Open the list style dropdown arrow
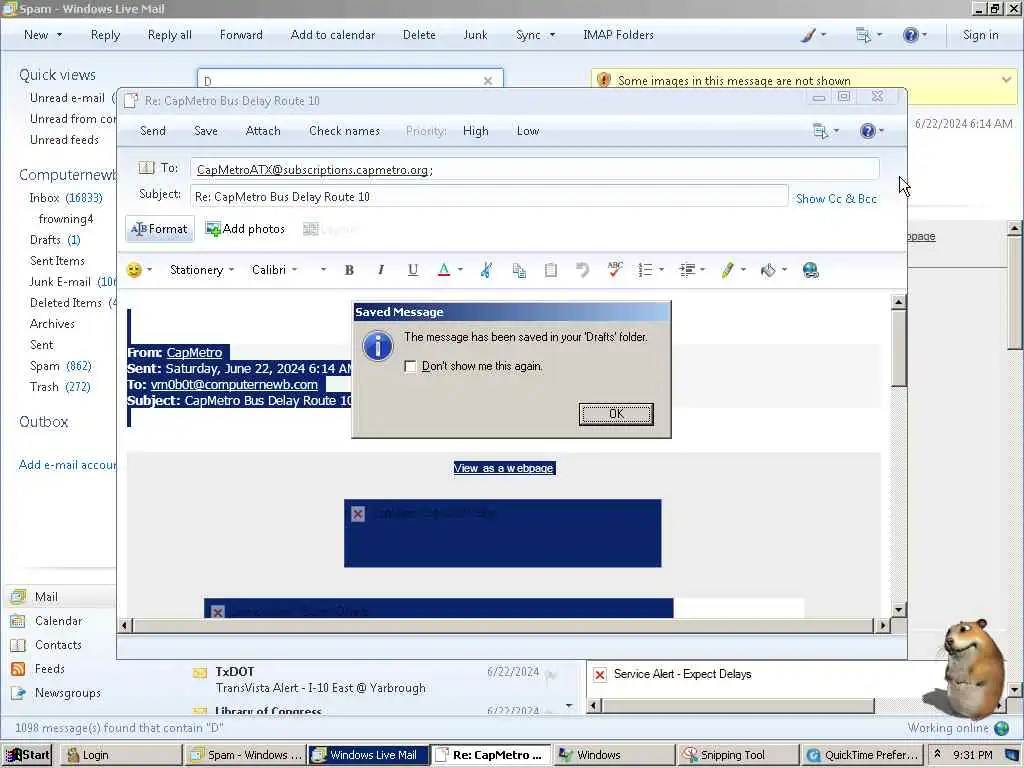Viewport: 1024px width, 768px height. tap(662, 270)
